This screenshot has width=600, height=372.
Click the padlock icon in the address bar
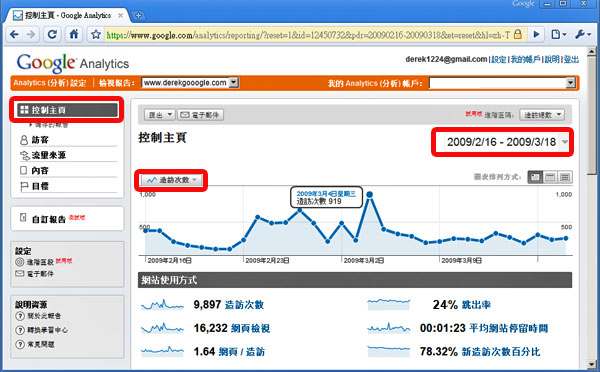click(518, 34)
